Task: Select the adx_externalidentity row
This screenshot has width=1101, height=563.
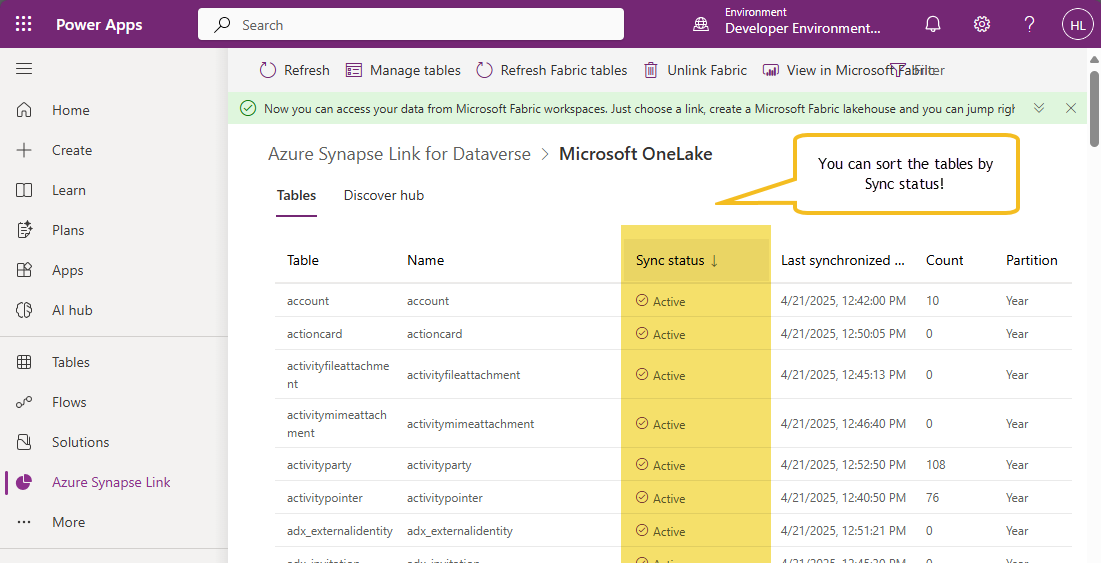Action: (673, 531)
